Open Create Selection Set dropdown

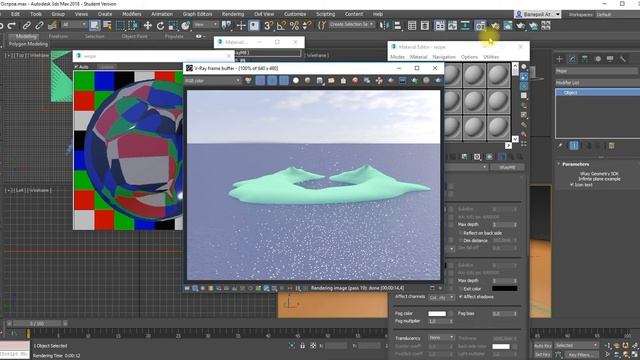tap(351, 24)
